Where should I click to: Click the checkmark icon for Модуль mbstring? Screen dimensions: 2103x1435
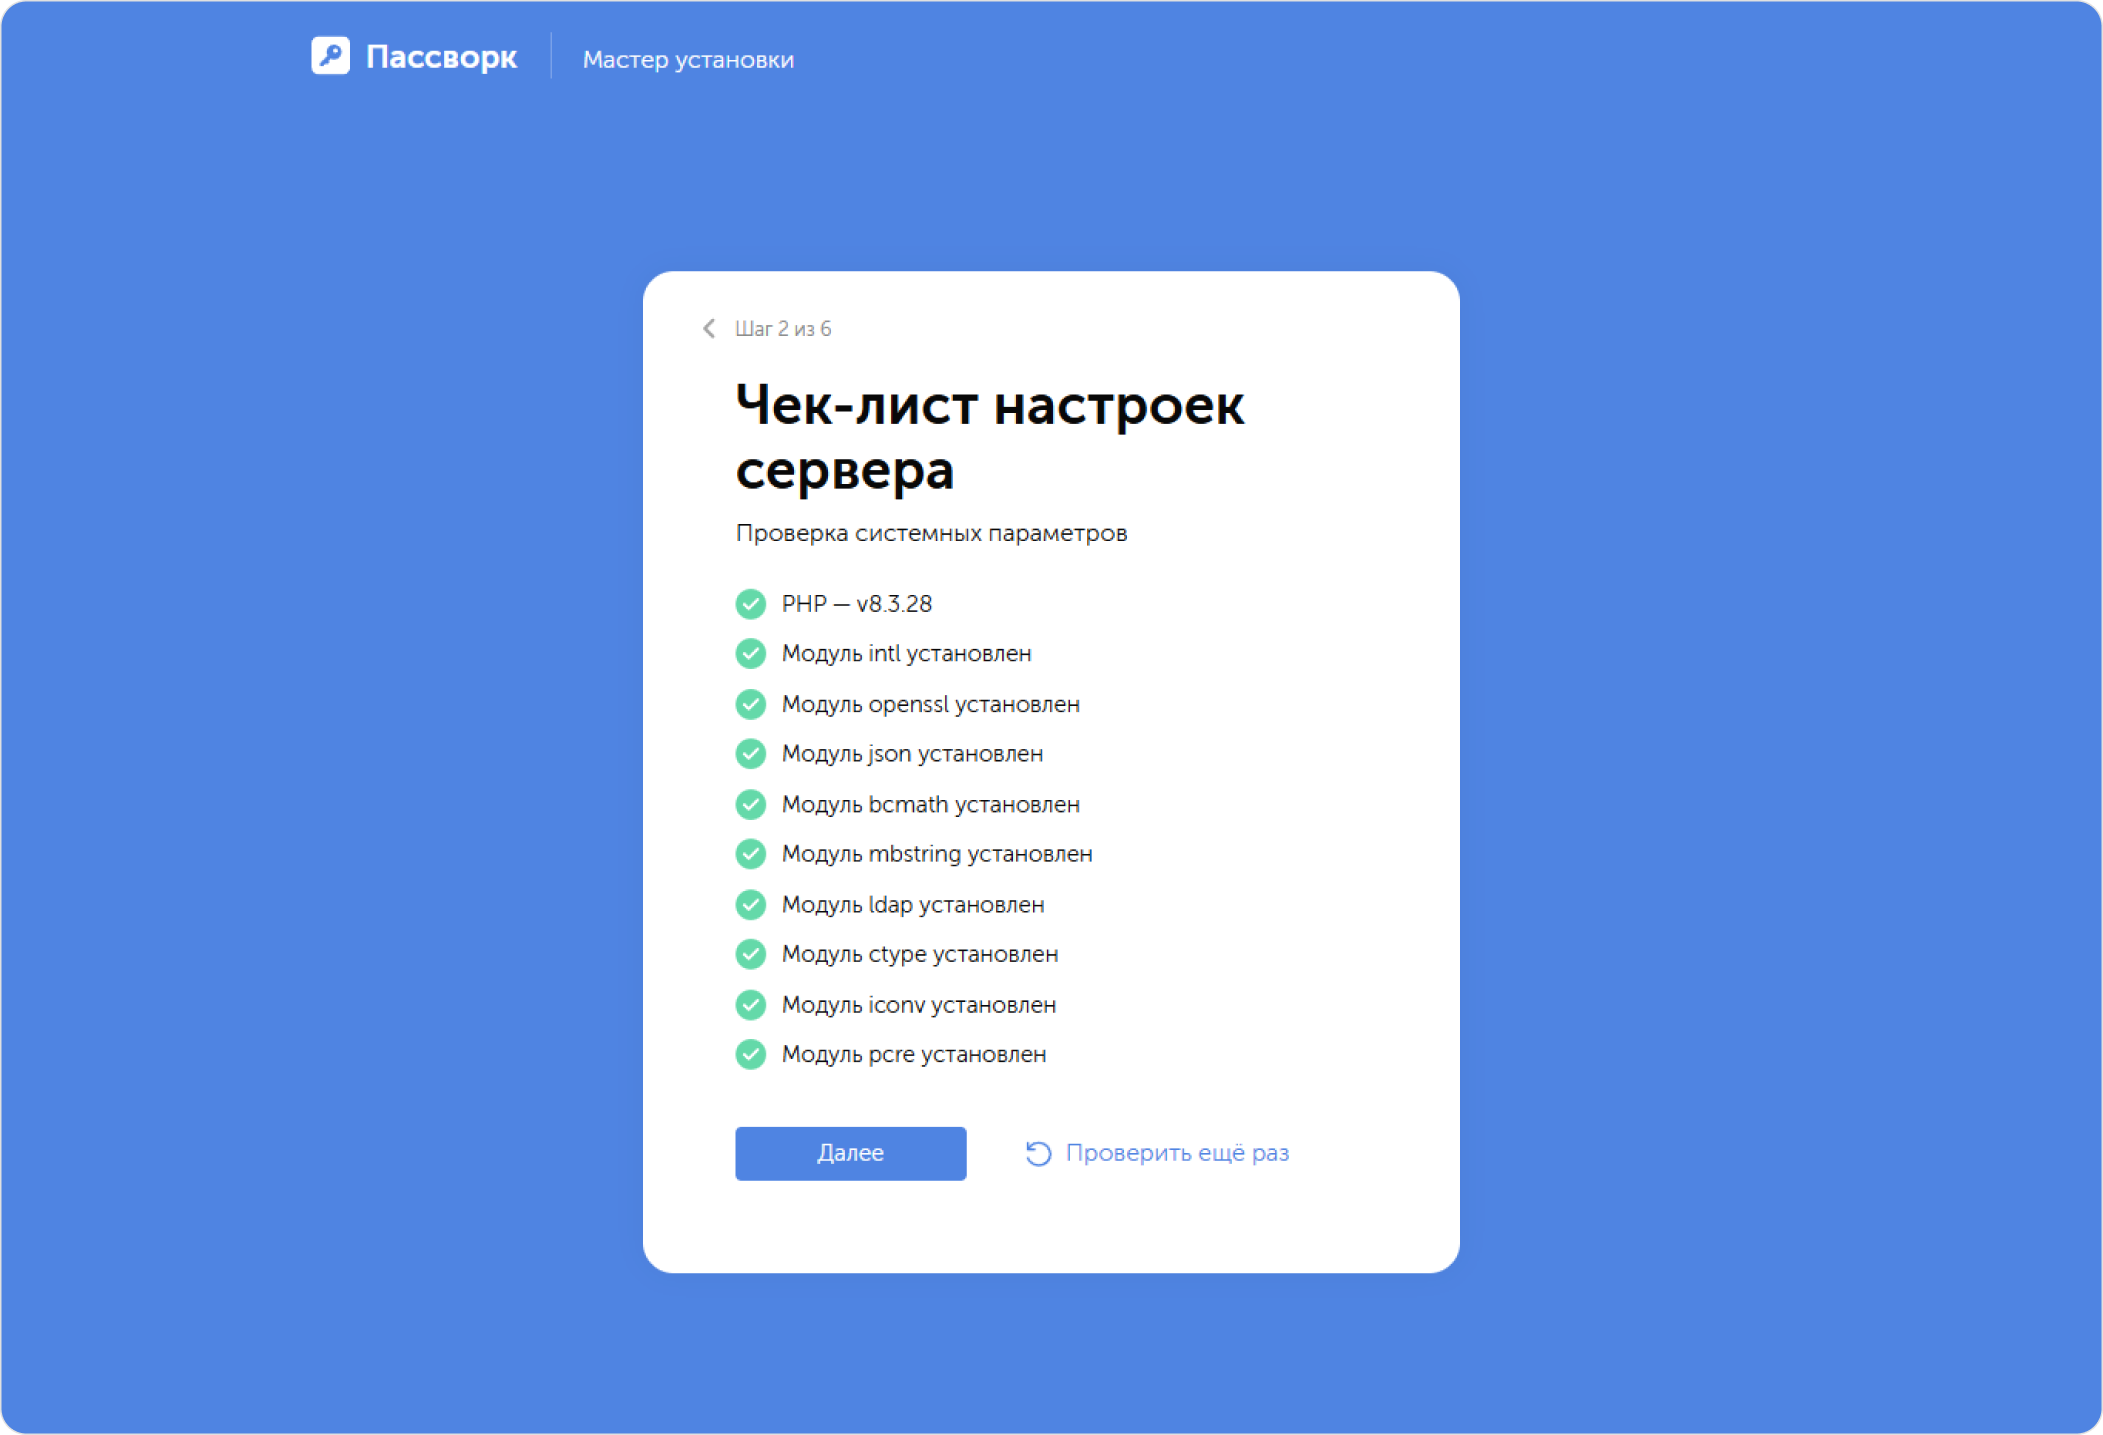pos(751,853)
